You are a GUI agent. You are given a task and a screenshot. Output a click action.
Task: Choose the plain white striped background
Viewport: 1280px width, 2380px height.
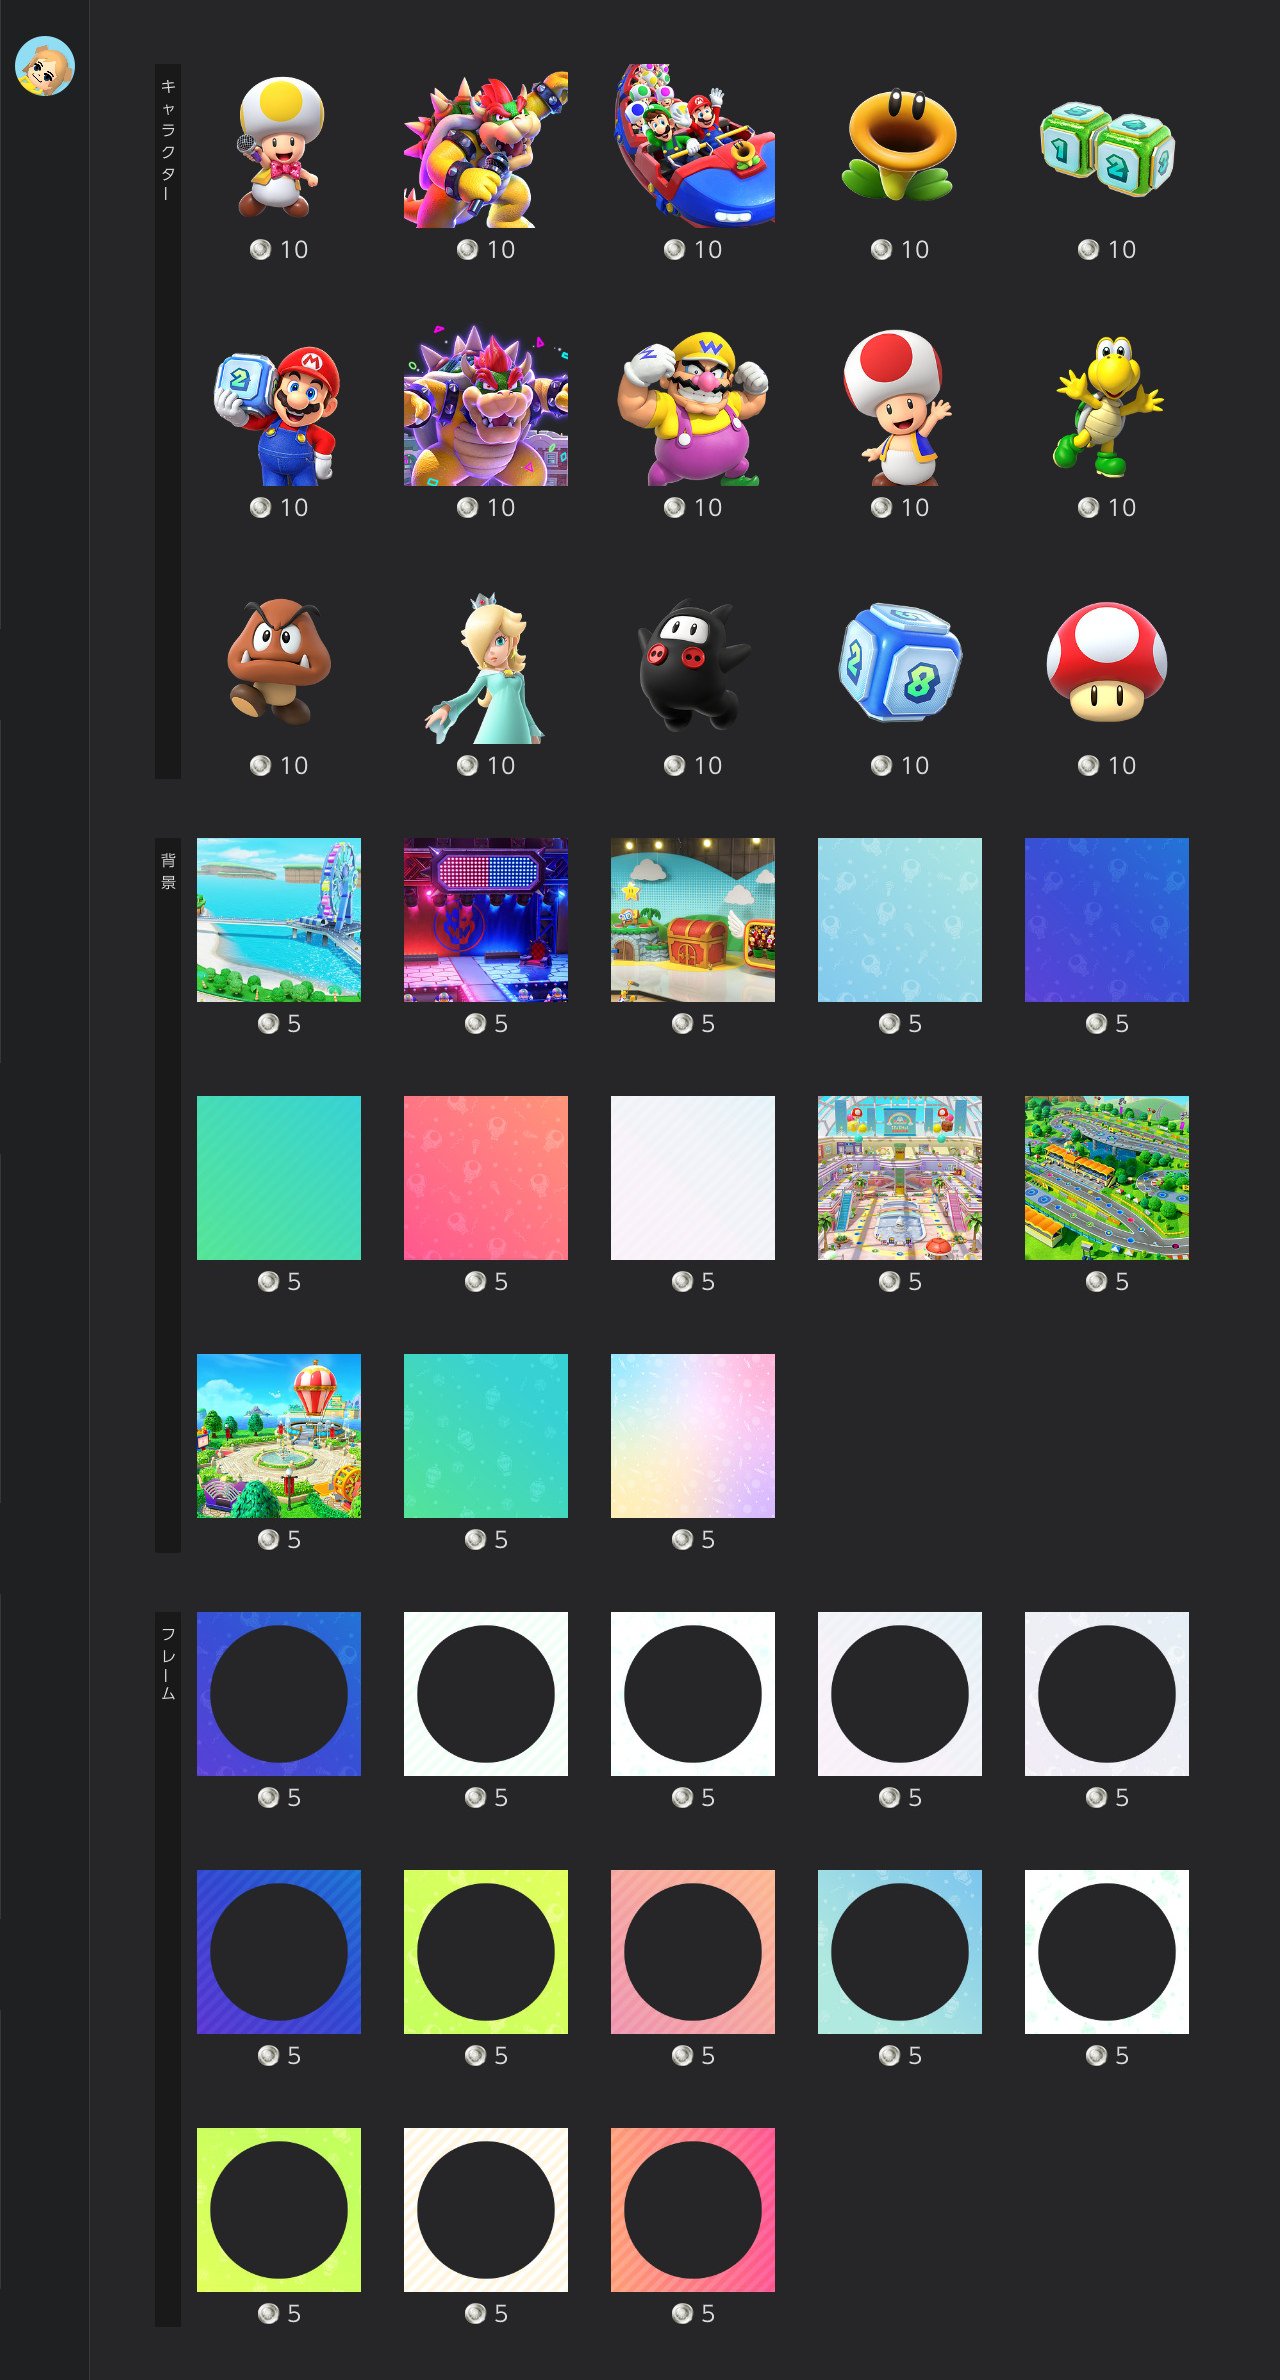click(x=693, y=1178)
